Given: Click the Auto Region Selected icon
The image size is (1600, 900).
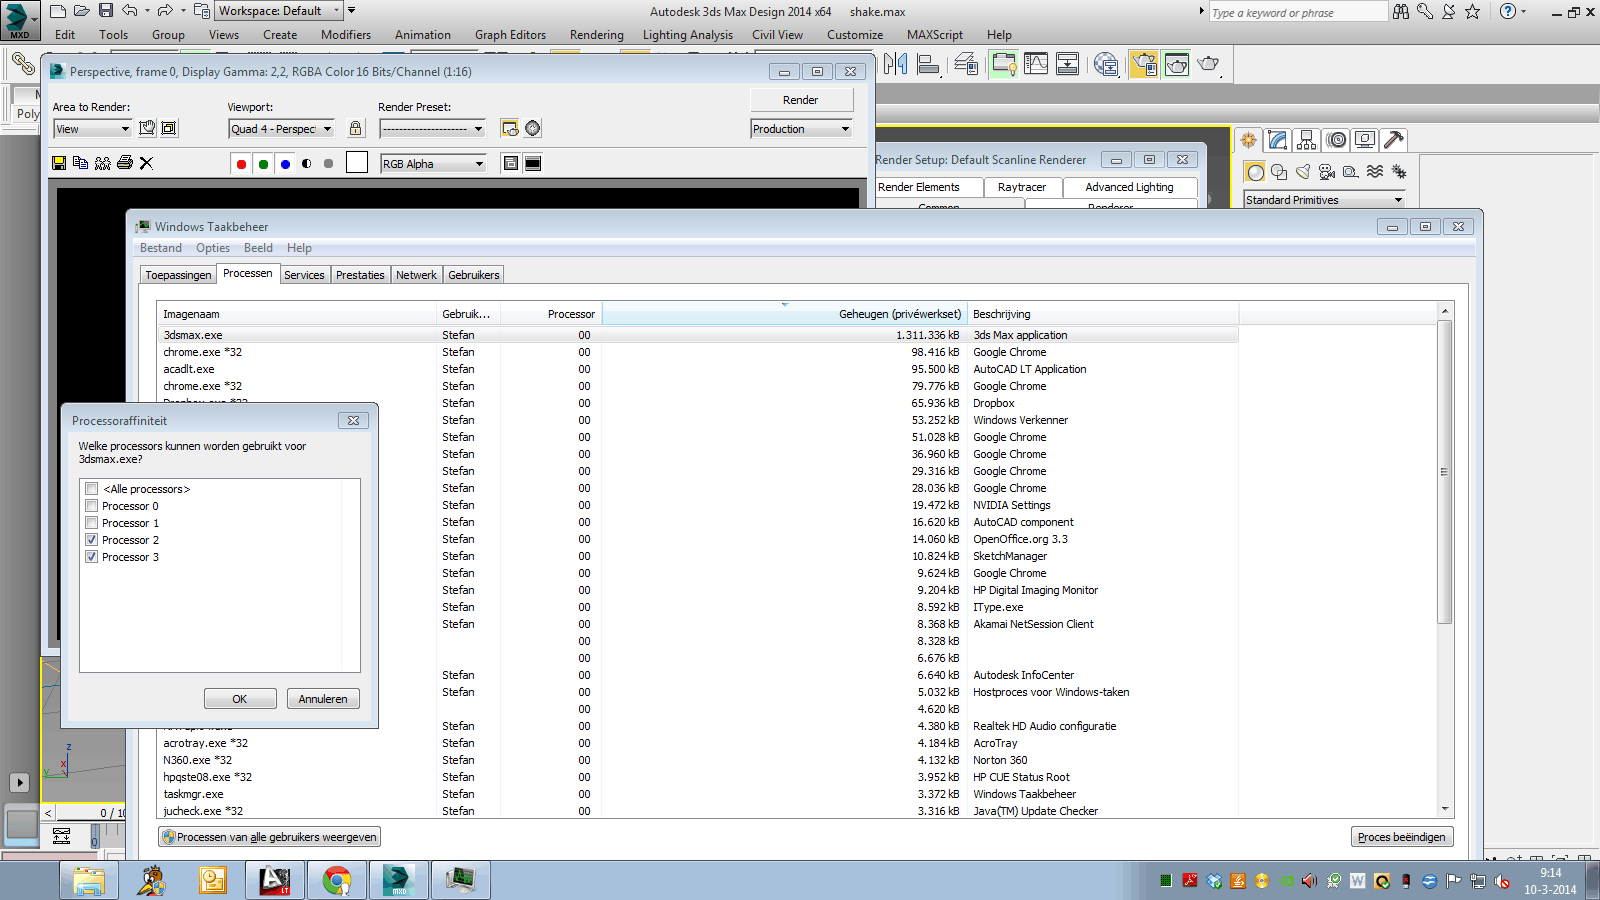Looking at the screenshot, I should 169,128.
